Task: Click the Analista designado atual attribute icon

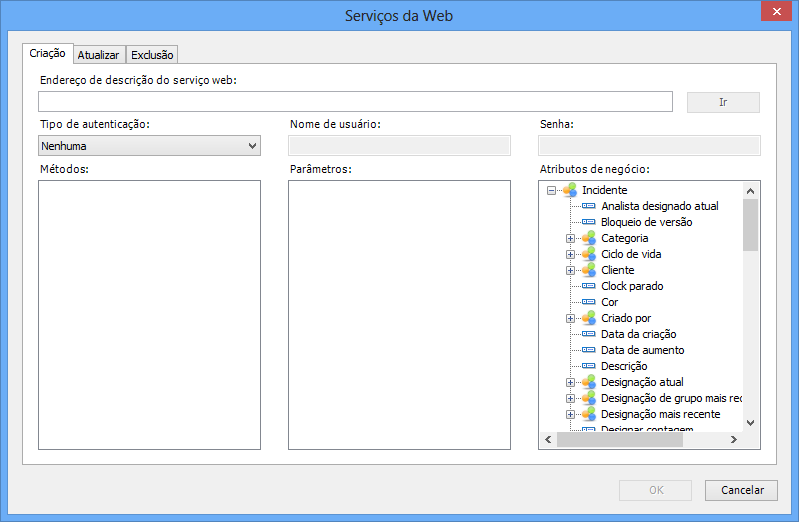Action: pyautogui.click(x=589, y=206)
